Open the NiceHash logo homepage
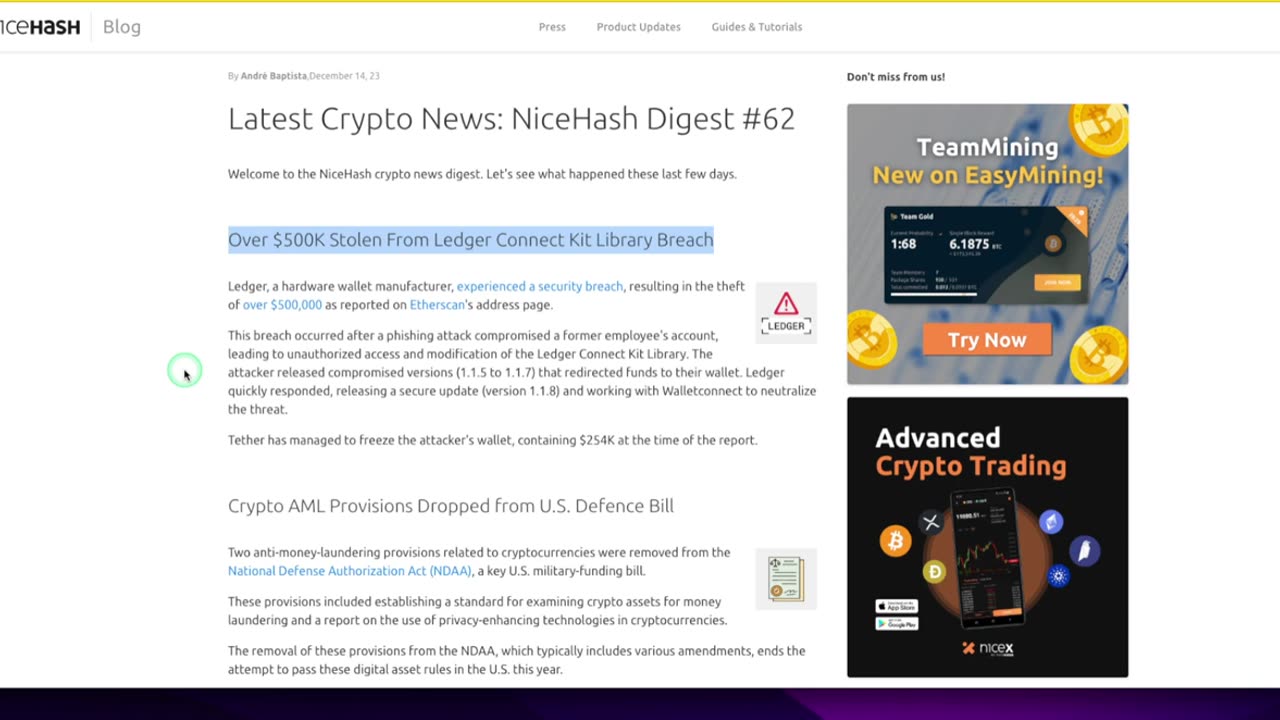 [x=40, y=27]
